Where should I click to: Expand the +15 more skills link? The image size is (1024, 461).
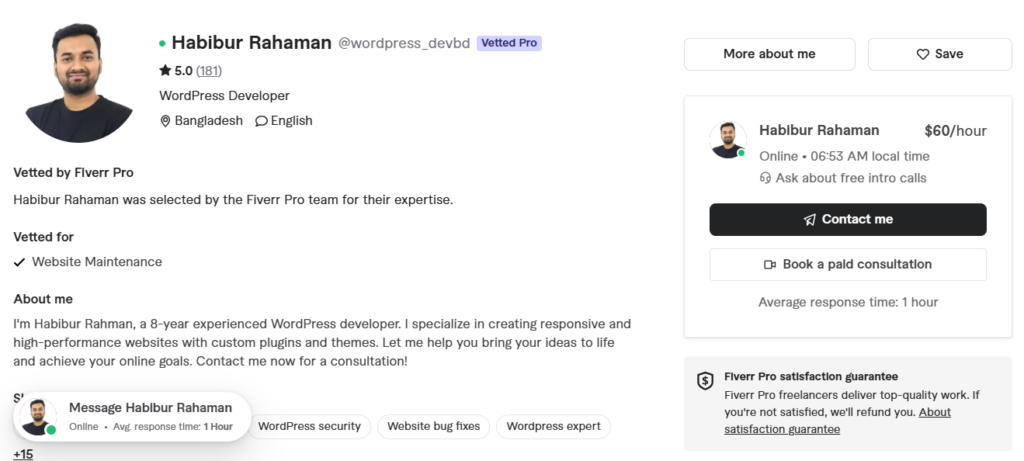(x=23, y=454)
